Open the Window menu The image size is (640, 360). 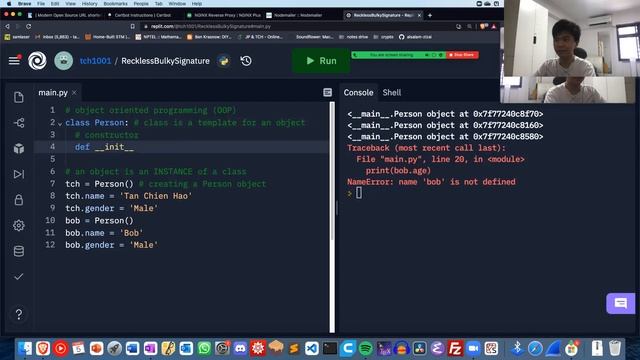pyautogui.click(x=177, y=3)
